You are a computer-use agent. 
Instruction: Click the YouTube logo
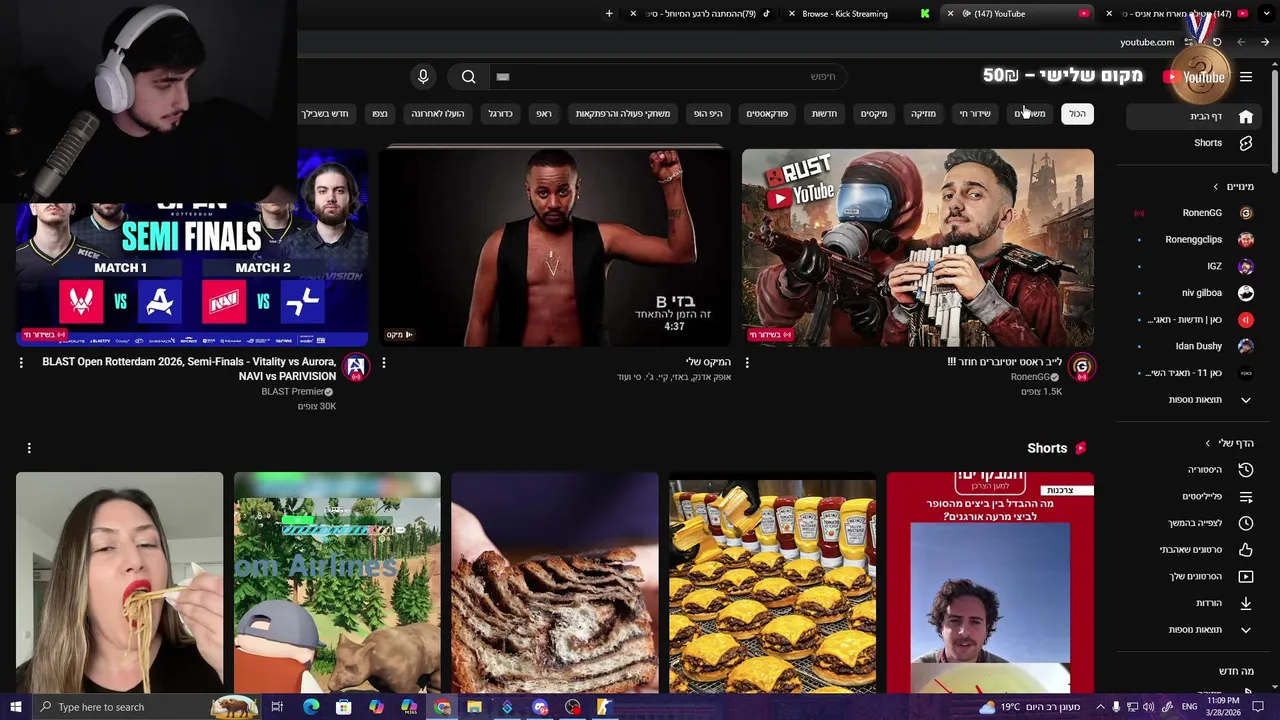pyautogui.click(x=1195, y=77)
